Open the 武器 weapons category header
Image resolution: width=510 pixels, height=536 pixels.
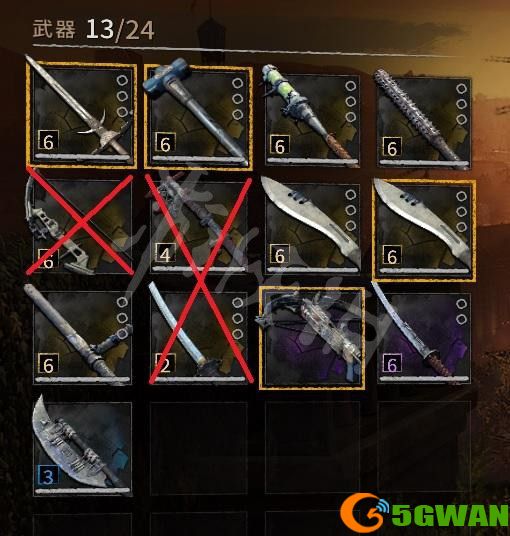[54, 29]
